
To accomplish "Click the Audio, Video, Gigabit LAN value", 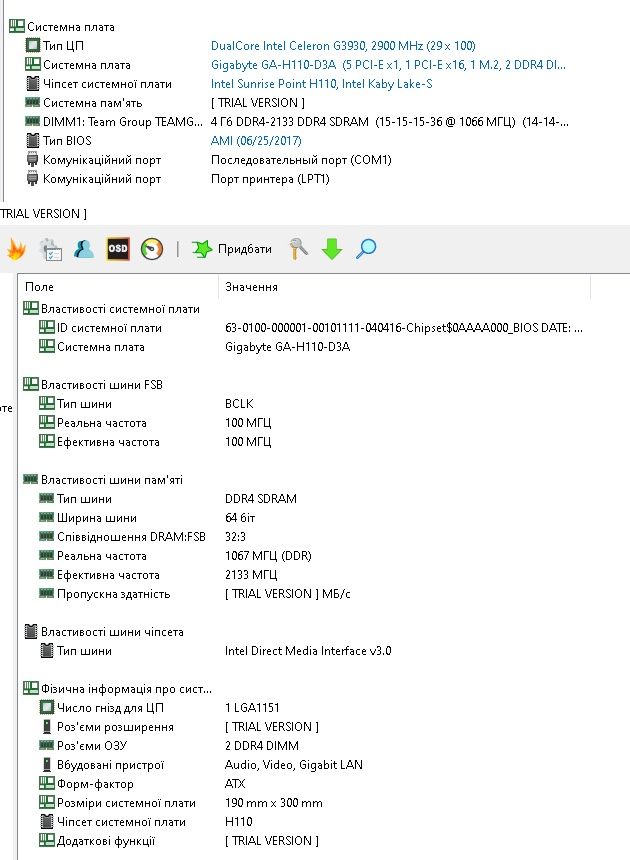I will pyautogui.click(x=293, y=765).
